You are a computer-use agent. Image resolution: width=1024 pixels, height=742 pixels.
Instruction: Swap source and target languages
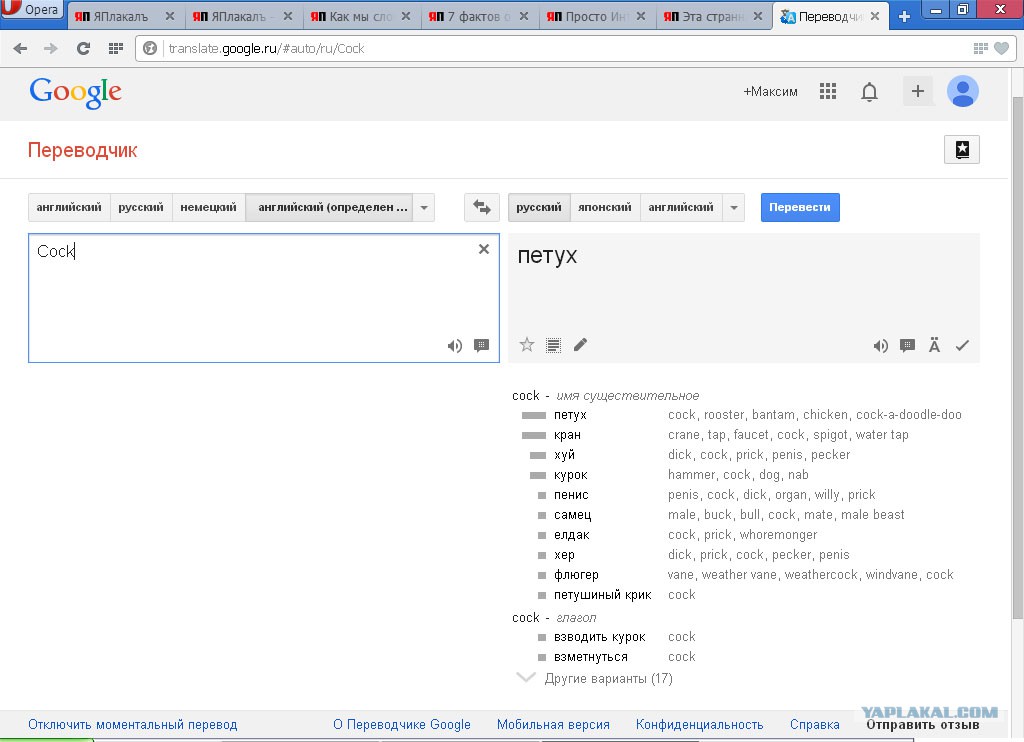(482, 208)
